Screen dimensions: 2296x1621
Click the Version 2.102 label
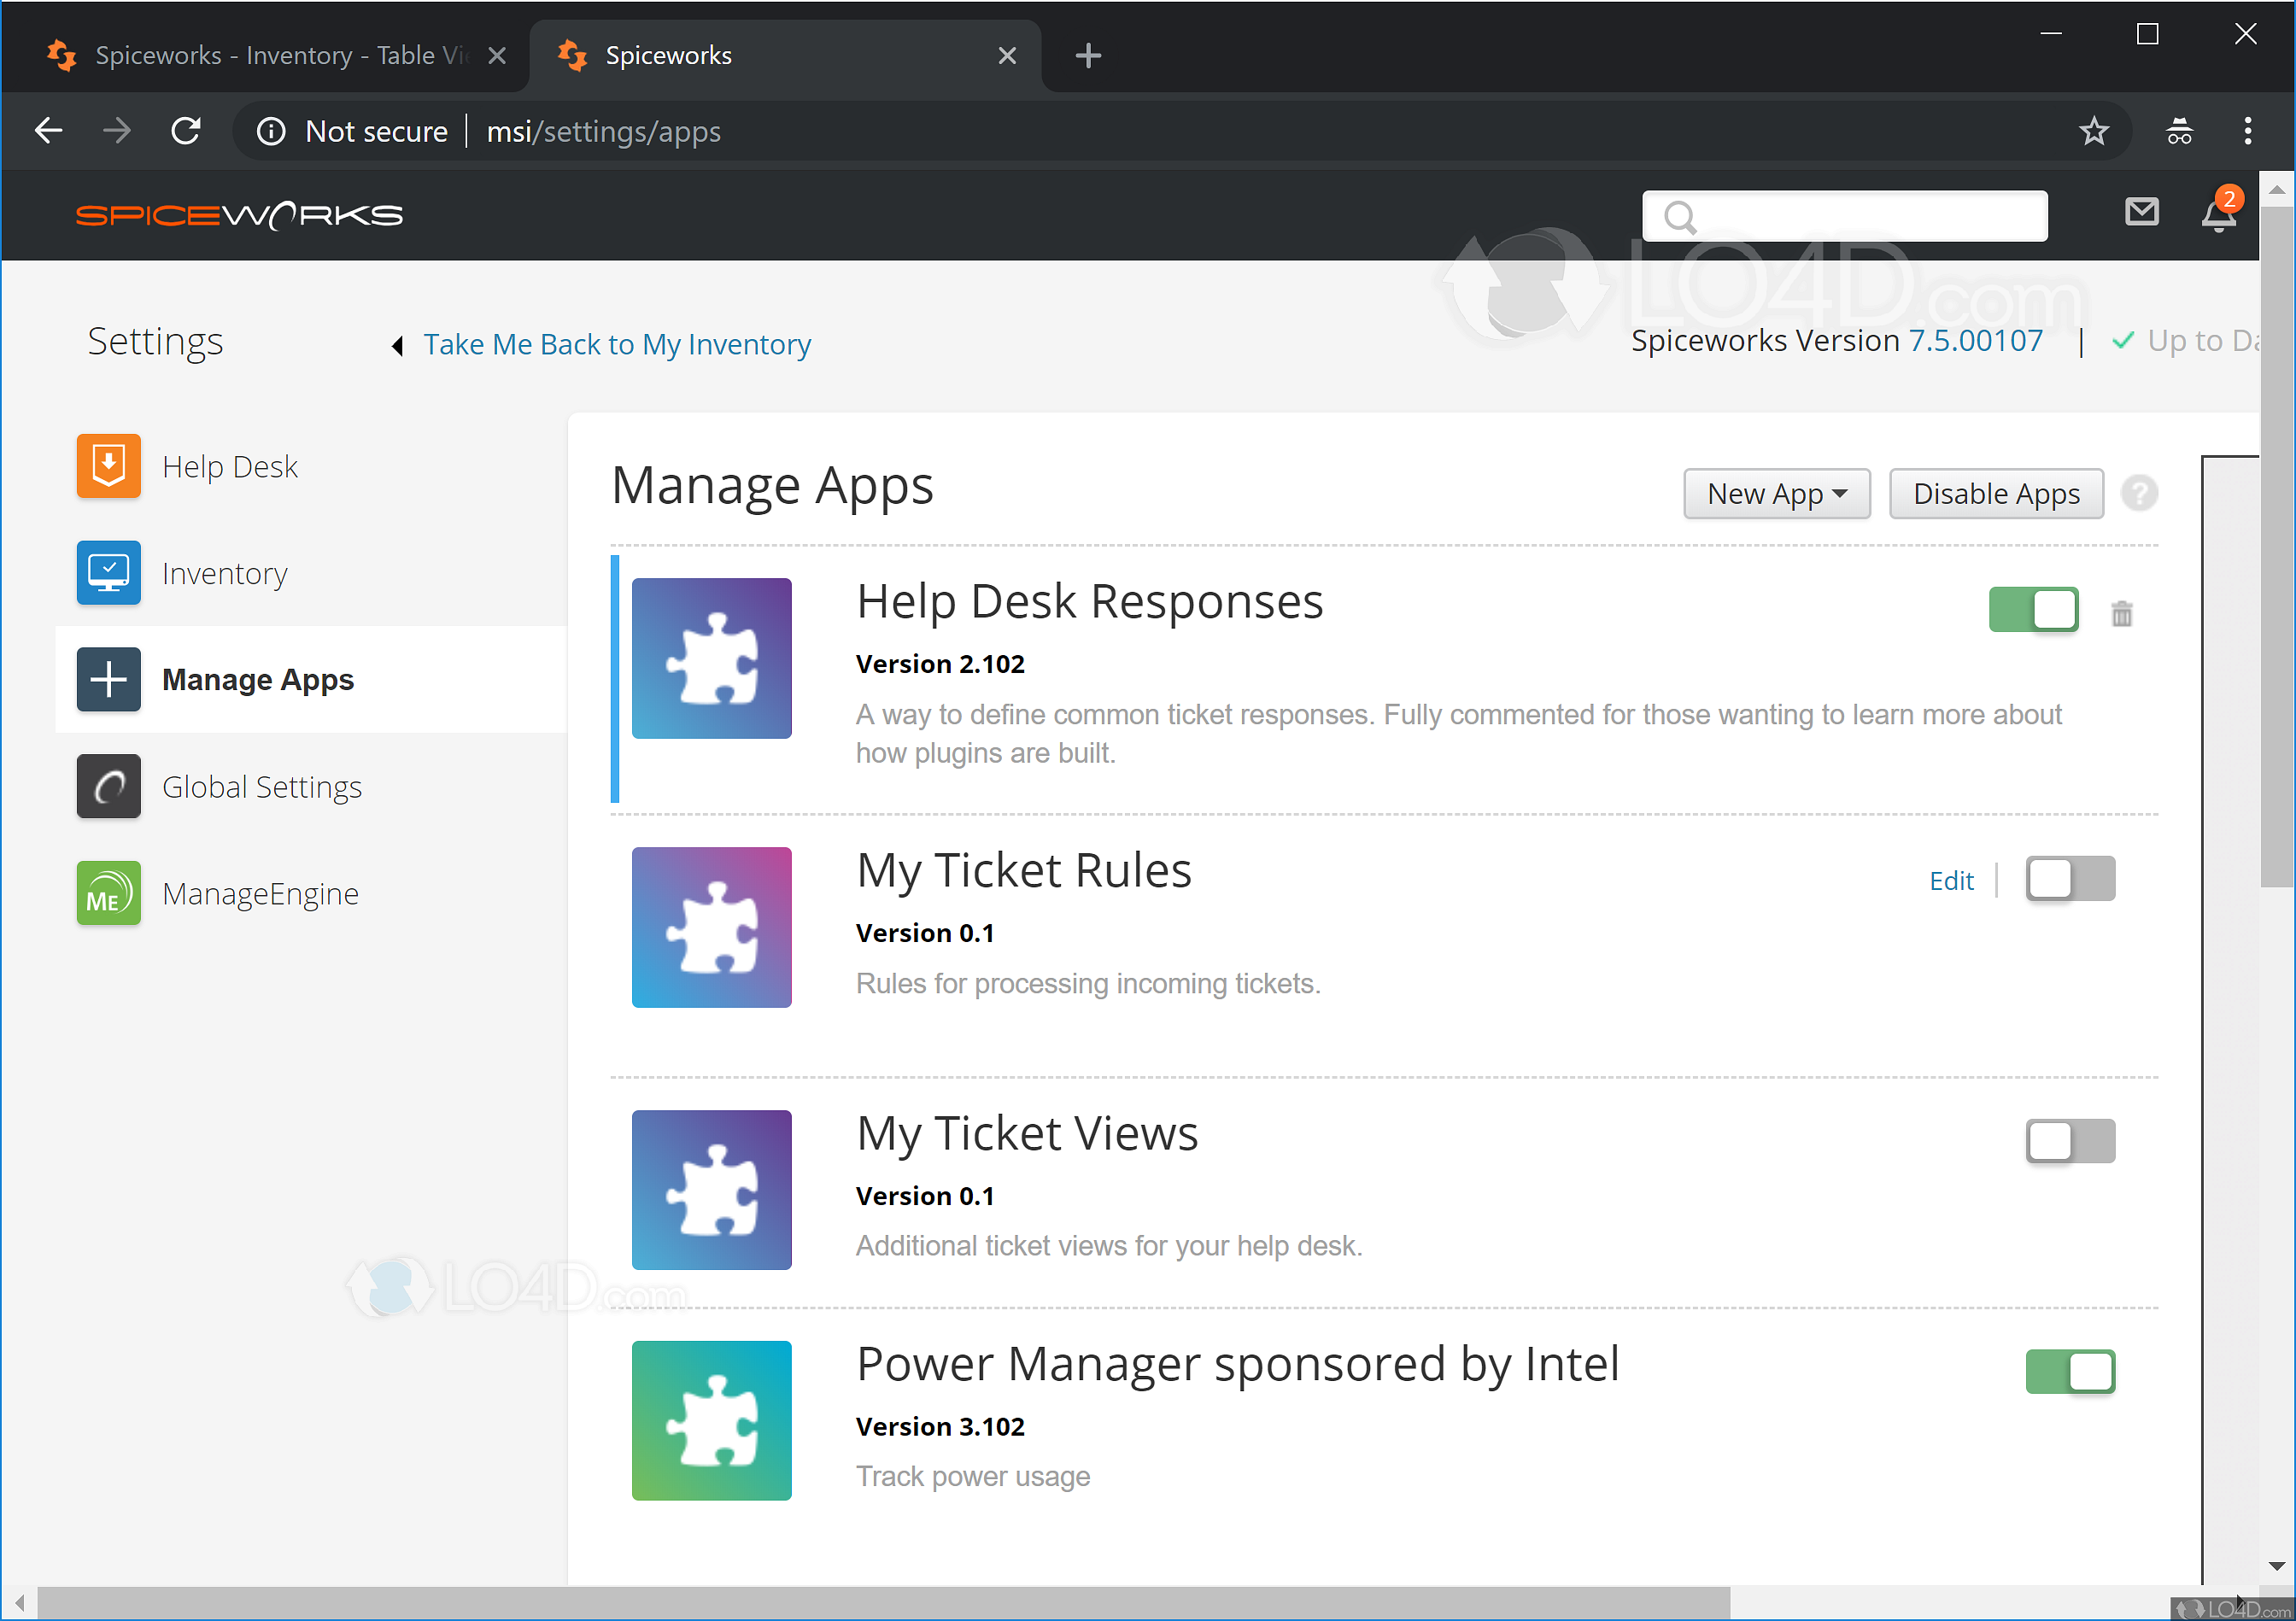tap(940, 664)
